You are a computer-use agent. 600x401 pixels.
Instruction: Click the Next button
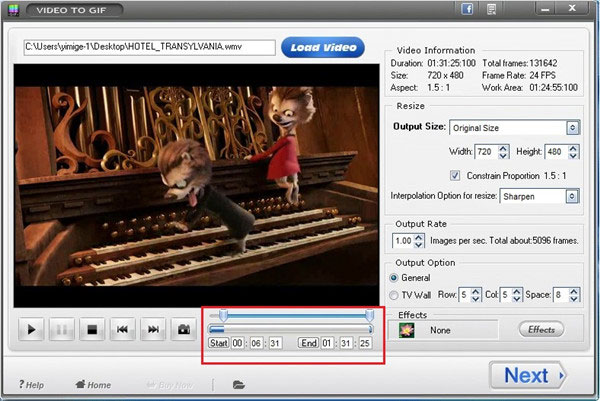tap(527, 375)
